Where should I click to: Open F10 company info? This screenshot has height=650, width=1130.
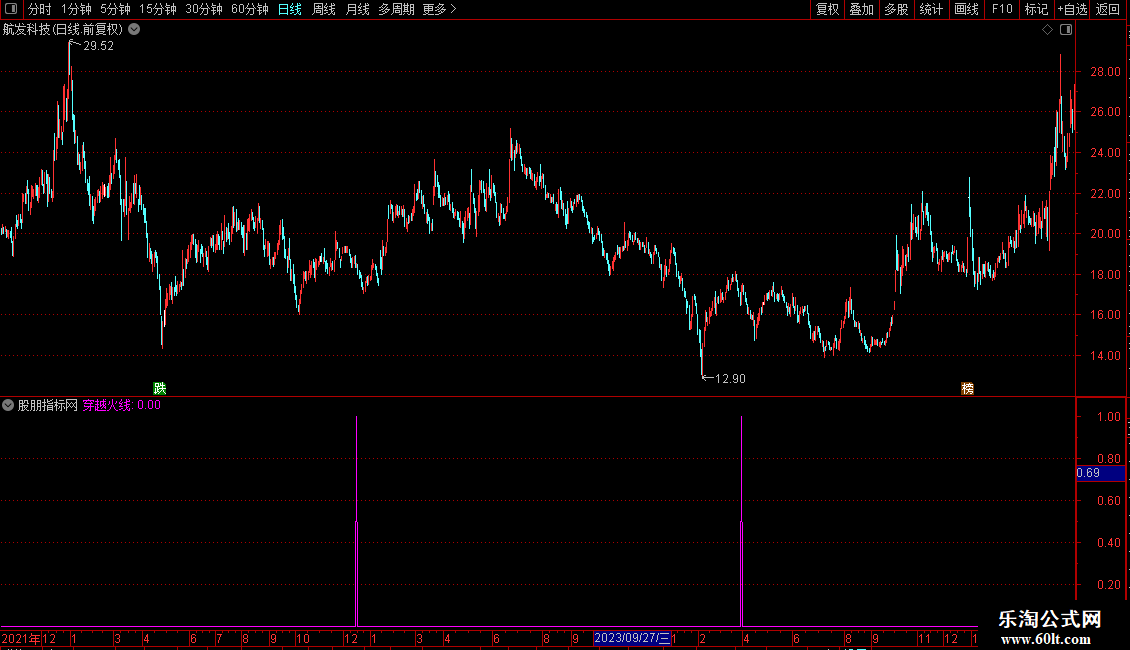tap(1002, 9)
